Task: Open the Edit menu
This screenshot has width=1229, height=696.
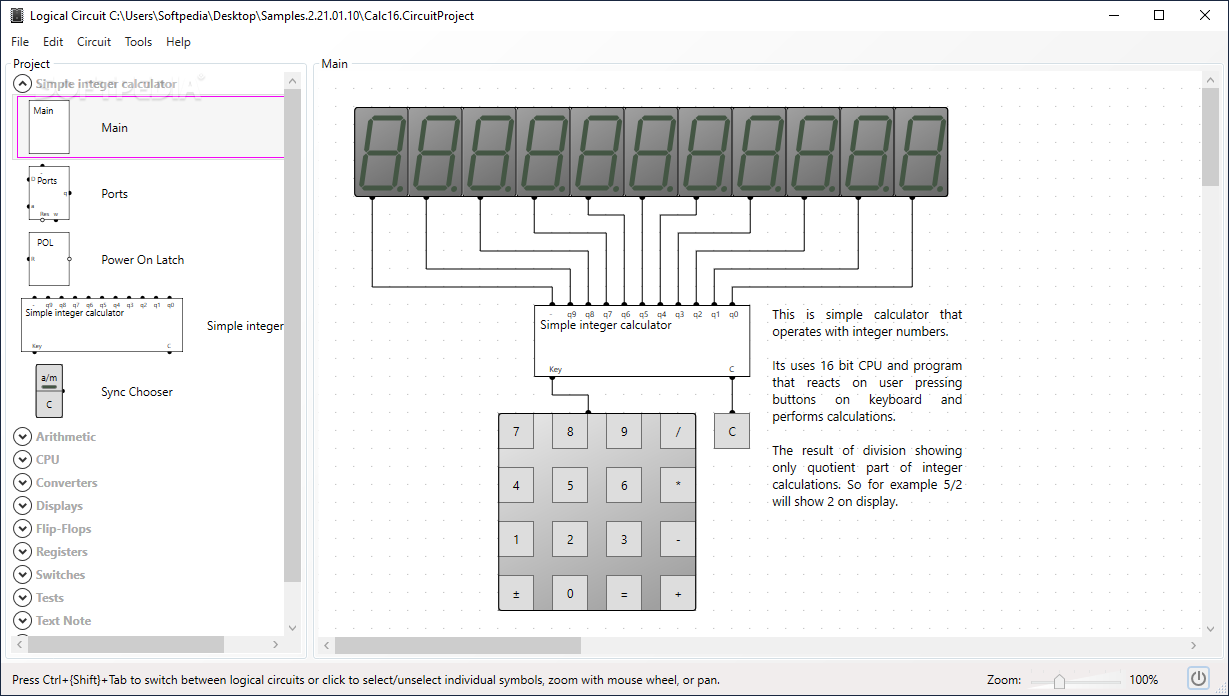Action: click(x=53, y=42)
